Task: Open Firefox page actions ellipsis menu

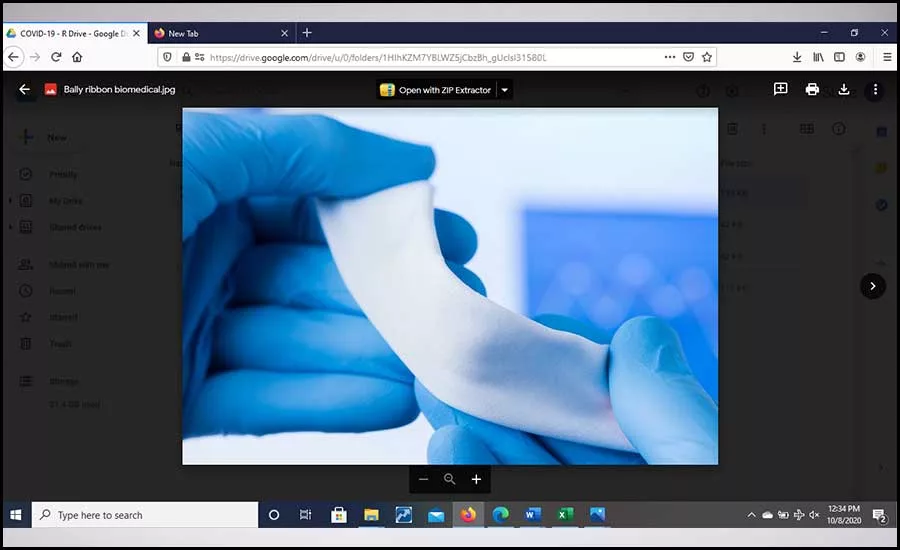Action: tap(669, 57)
